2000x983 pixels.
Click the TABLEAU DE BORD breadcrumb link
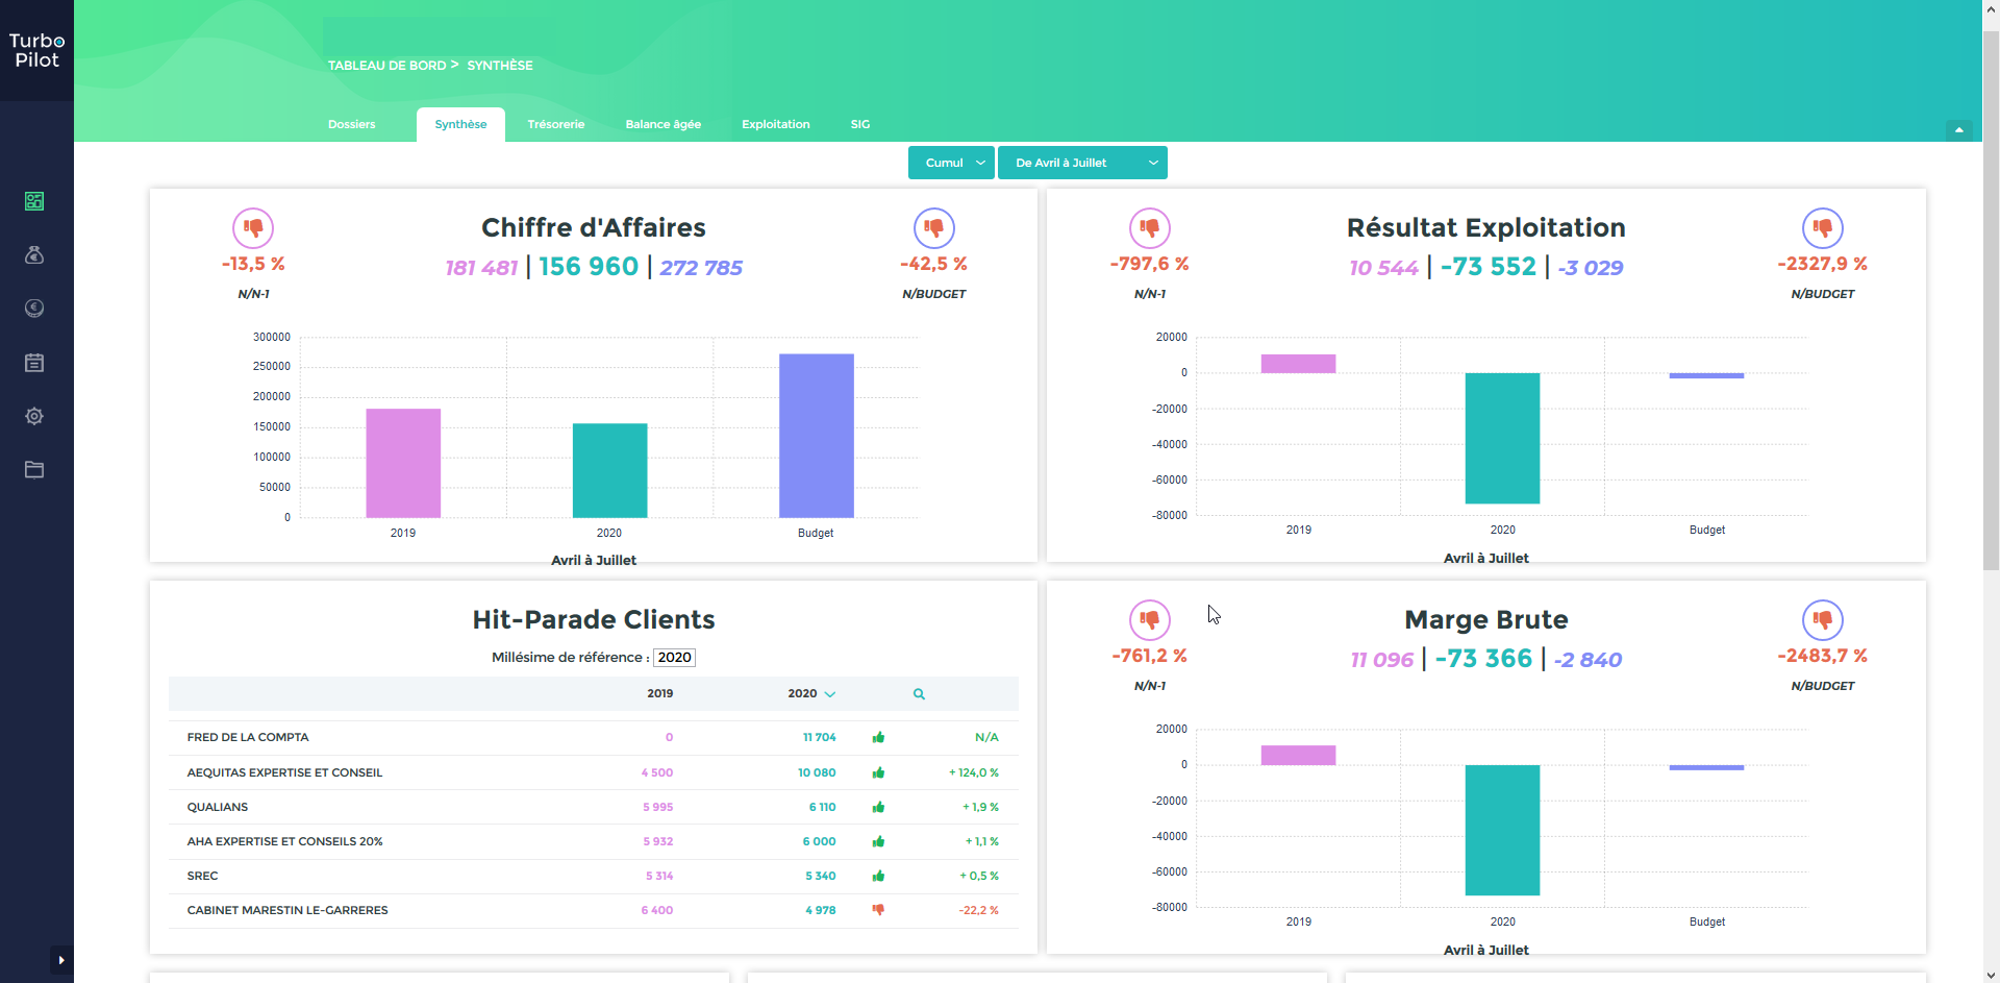tap(387, 66)
